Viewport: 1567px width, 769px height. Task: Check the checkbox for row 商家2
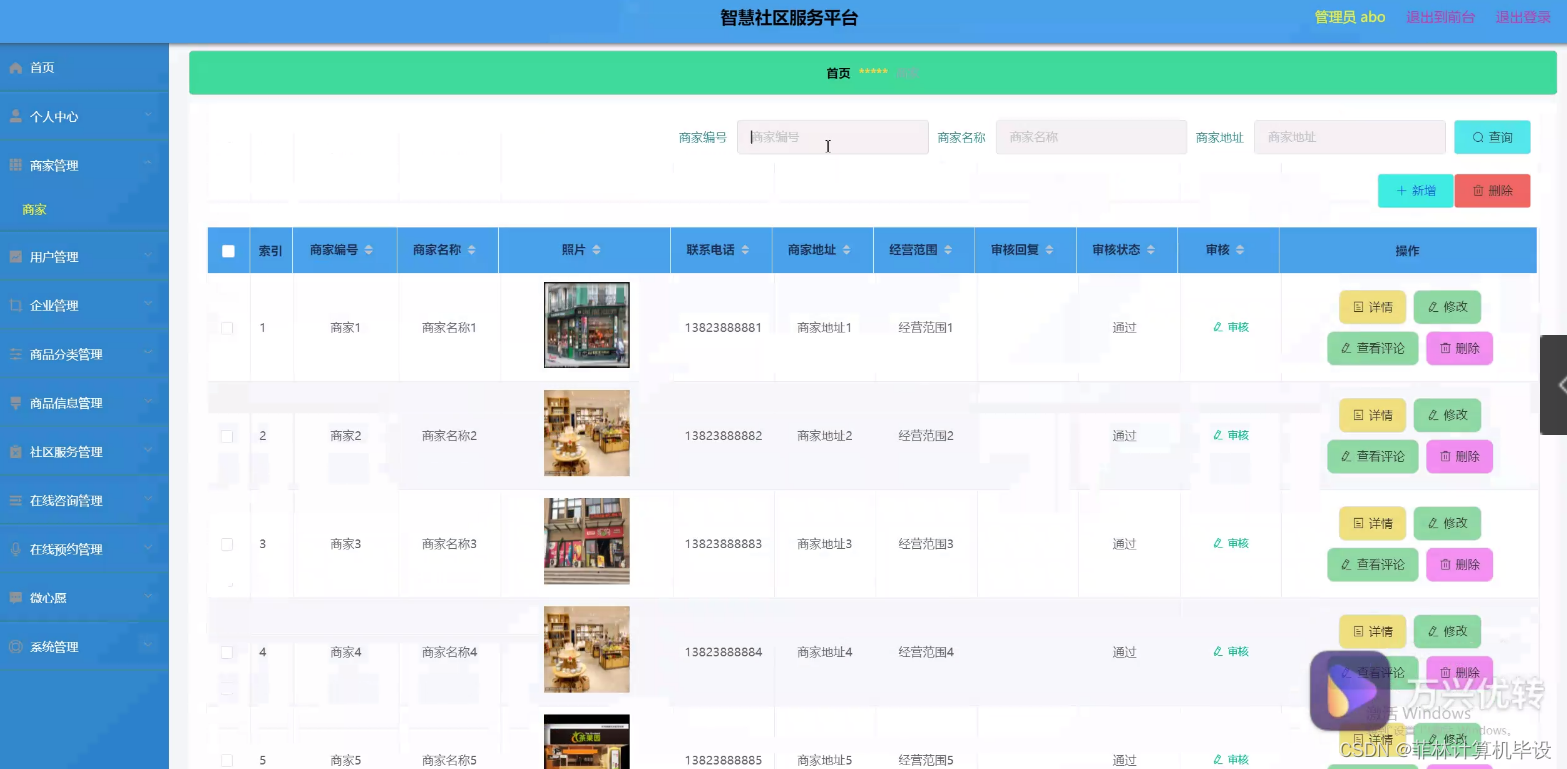[227, 436]
